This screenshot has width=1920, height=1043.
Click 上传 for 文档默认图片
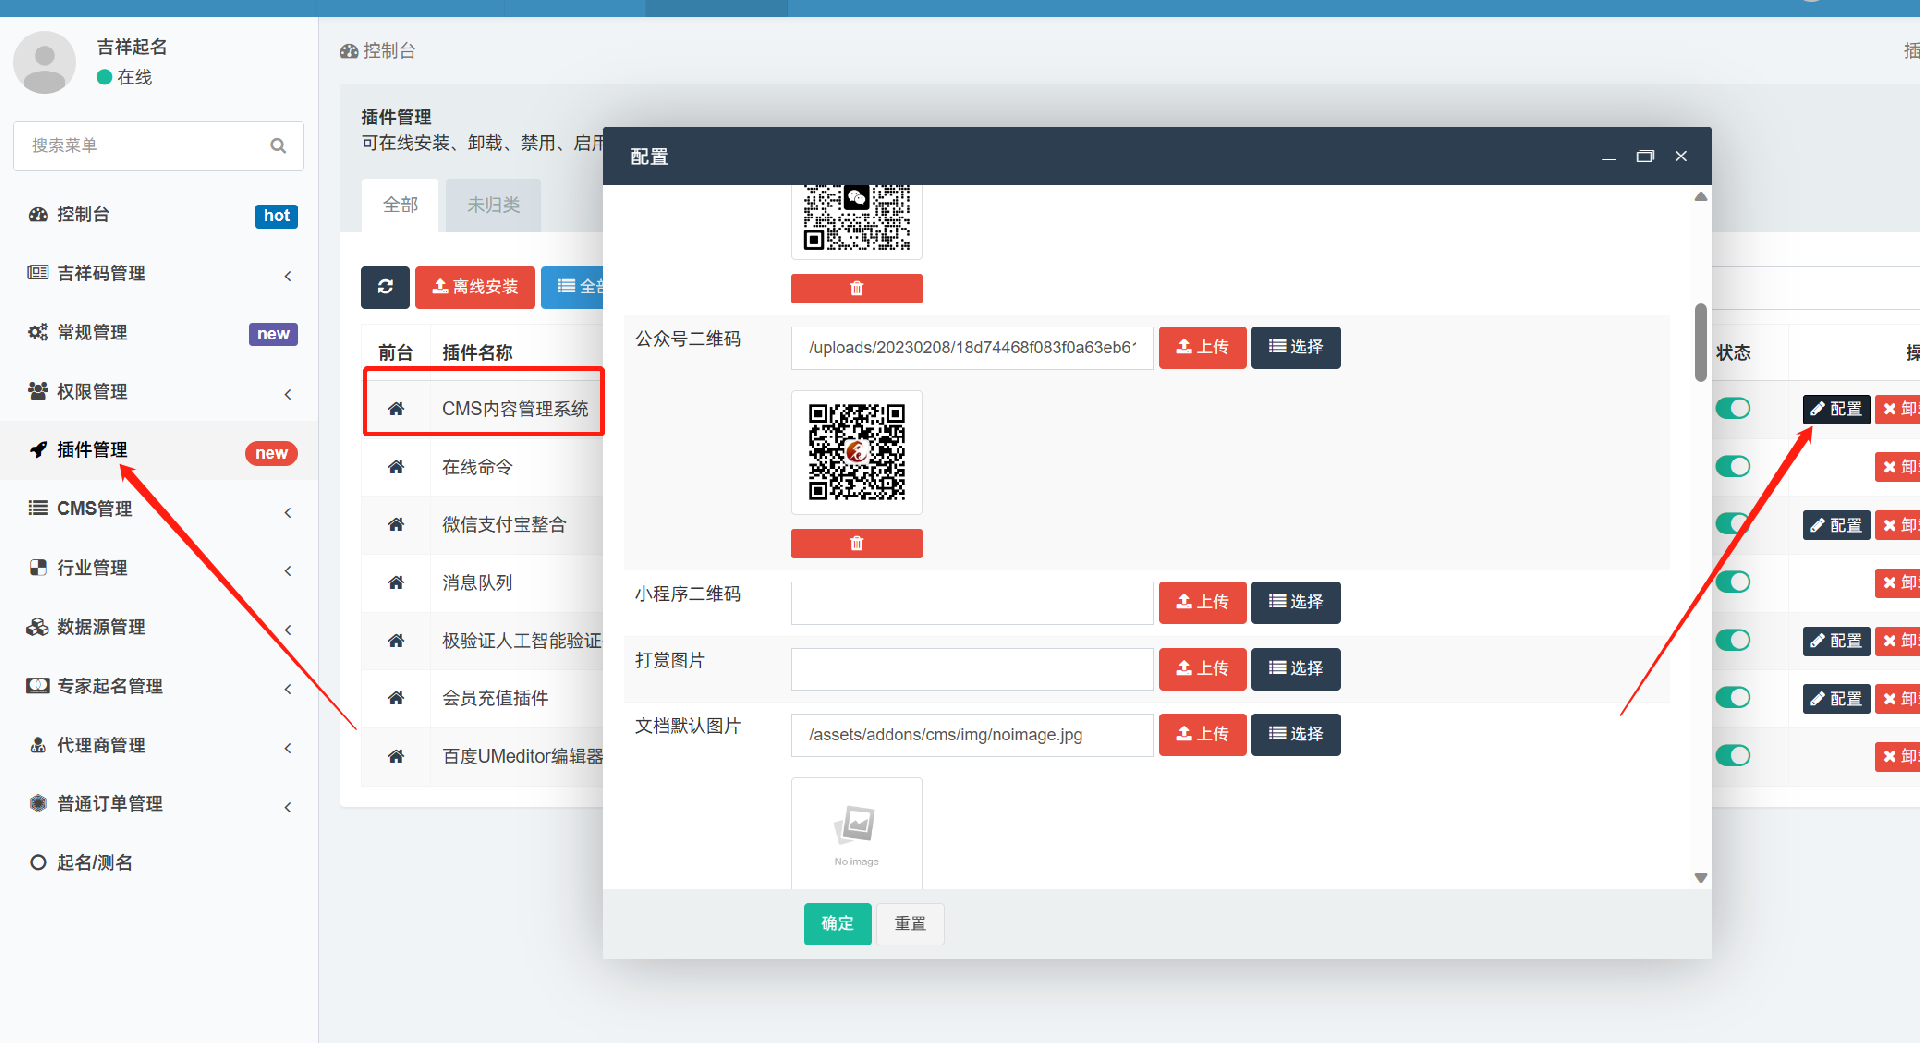pyautogui.click(x=1202, y=734)
